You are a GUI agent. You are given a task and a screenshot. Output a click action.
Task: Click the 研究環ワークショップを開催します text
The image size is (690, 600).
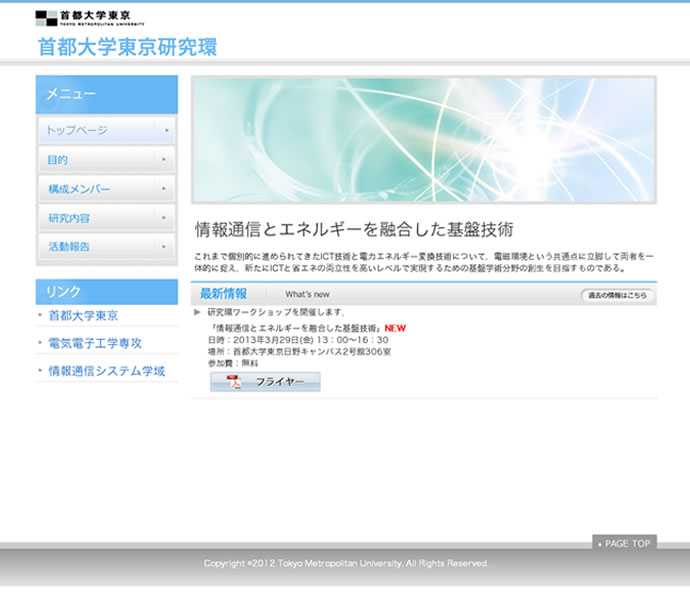pos(275,312)
